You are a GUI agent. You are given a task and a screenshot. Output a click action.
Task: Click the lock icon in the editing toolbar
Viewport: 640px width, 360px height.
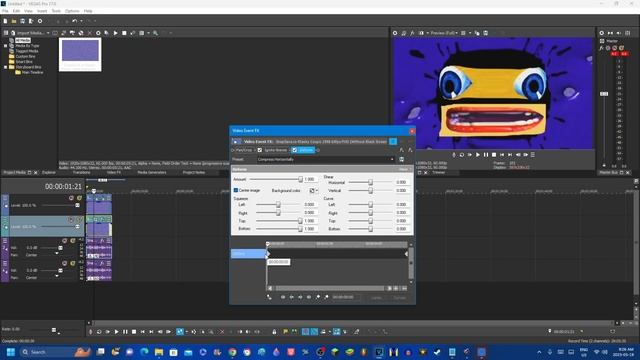pyautogui.click(x=274, y=332)
